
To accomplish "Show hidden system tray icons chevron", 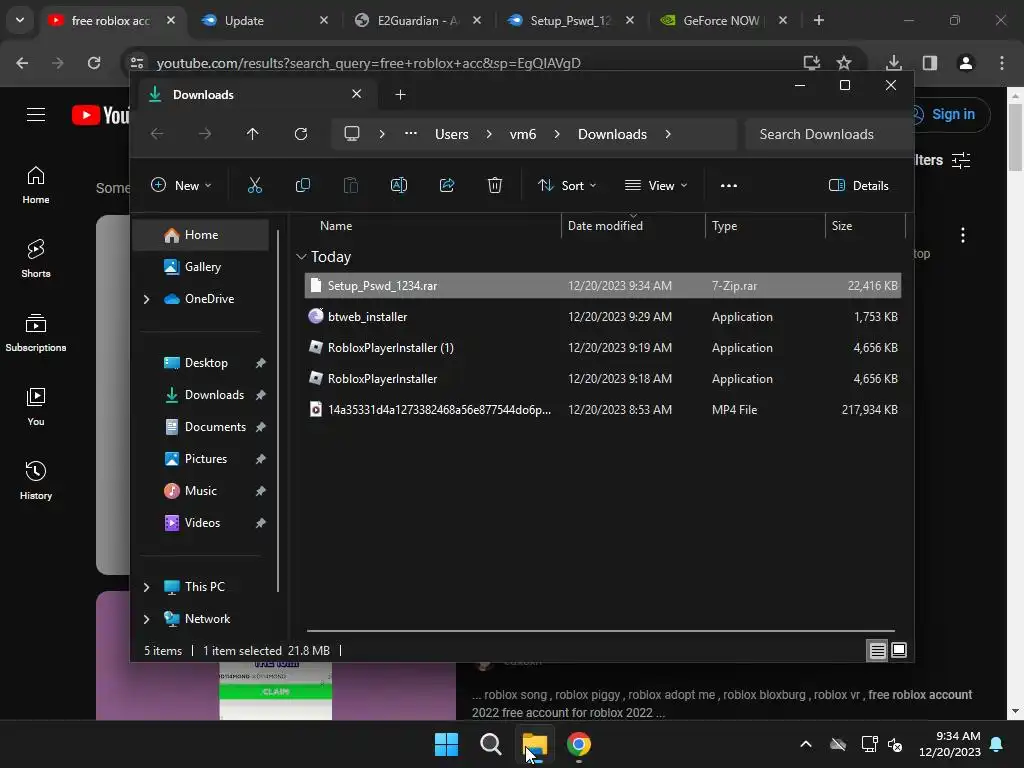I will tap(806, 744).
